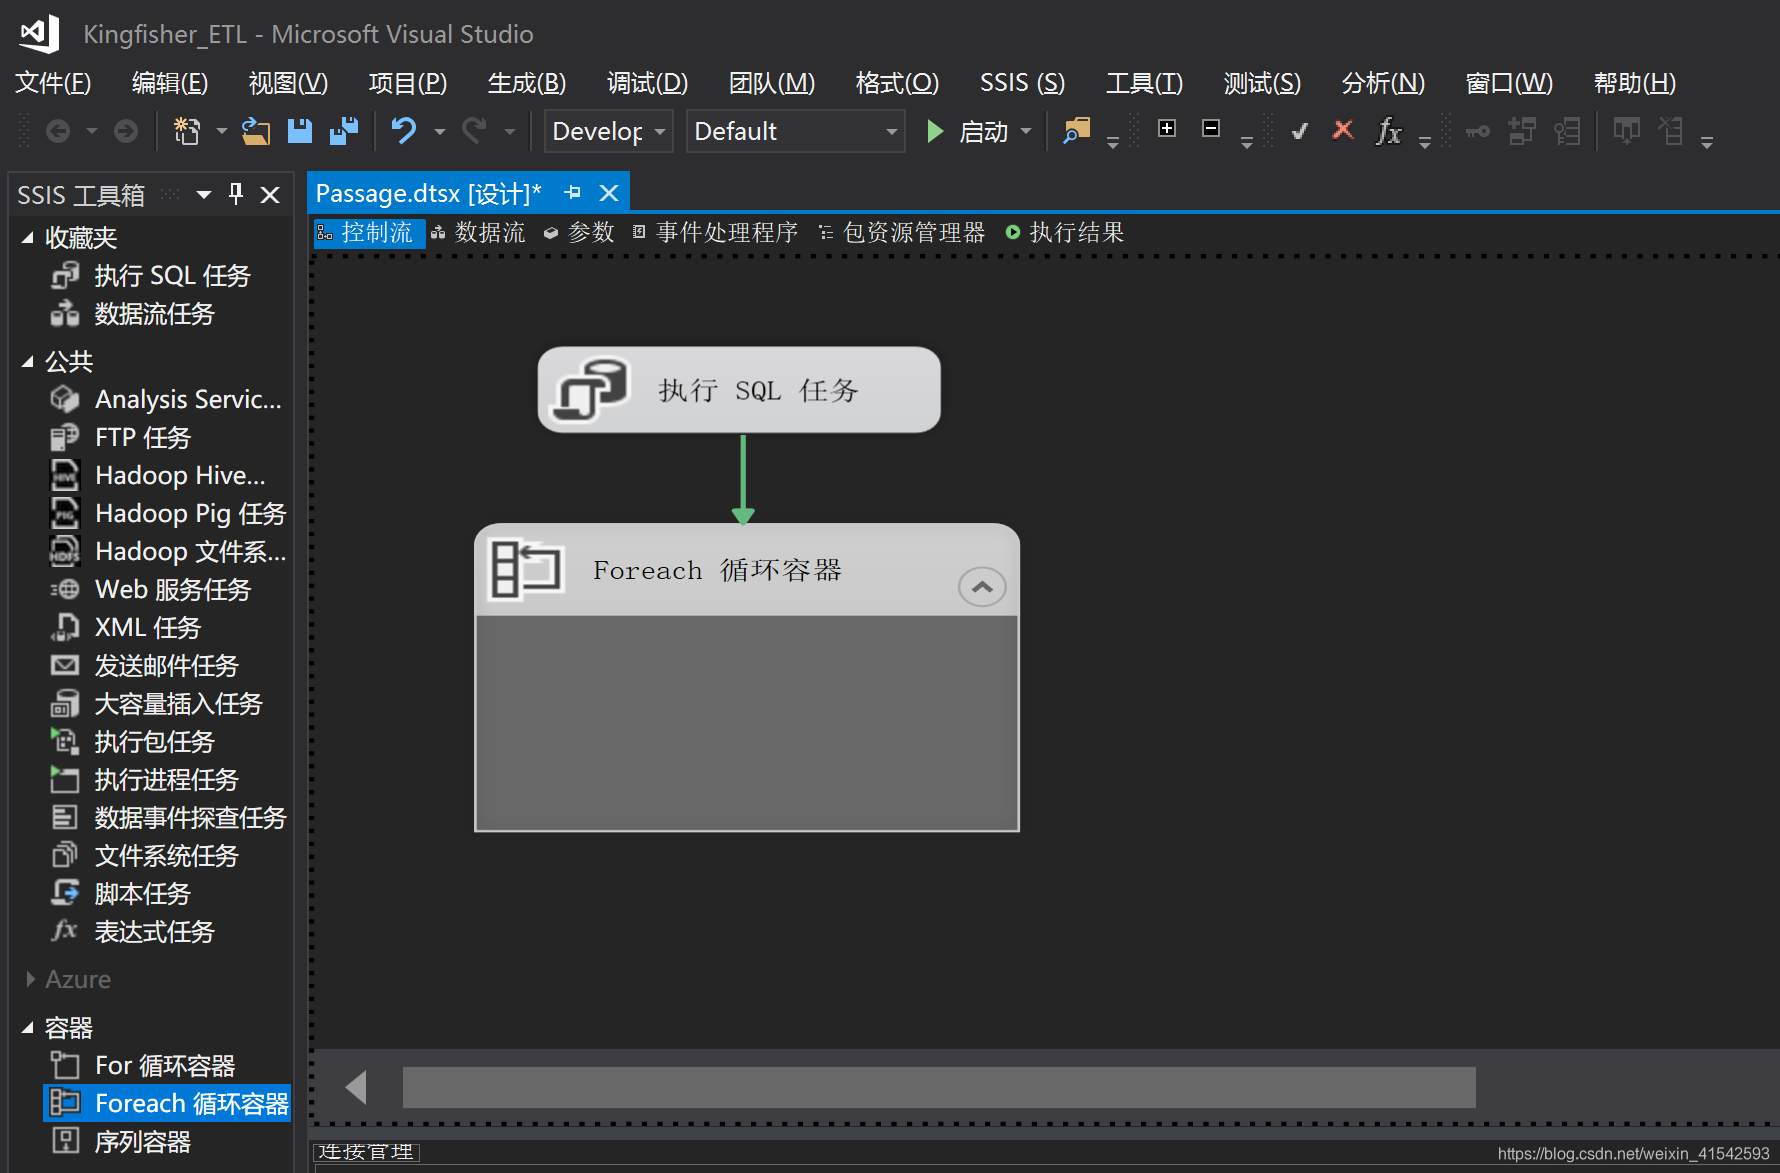Pin the SSIS toolbox panel
This screenshot has width=1780, height=1173.
point(236,194)
